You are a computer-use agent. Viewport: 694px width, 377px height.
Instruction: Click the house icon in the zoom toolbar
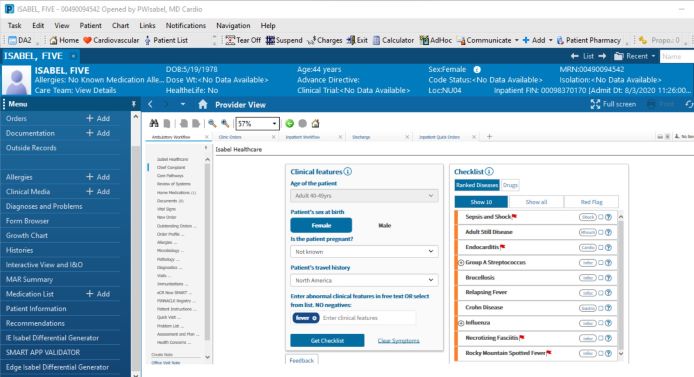click(315, 123)
